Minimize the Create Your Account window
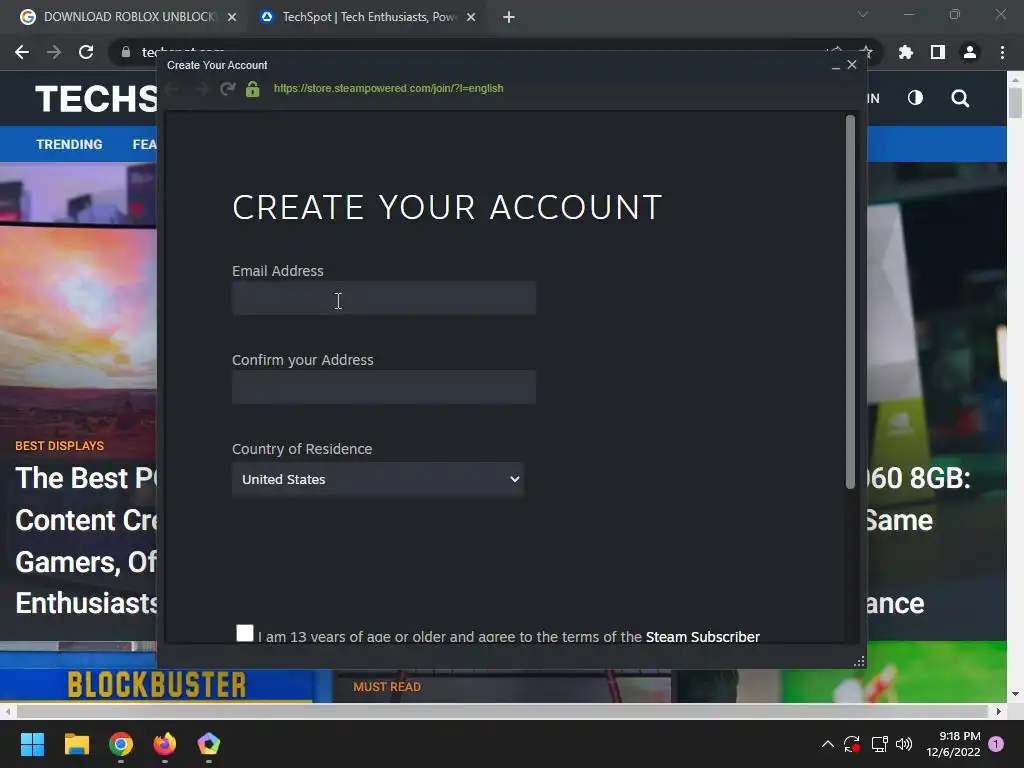Screen dimensions: 1024x768 click(x=835, y=65)
